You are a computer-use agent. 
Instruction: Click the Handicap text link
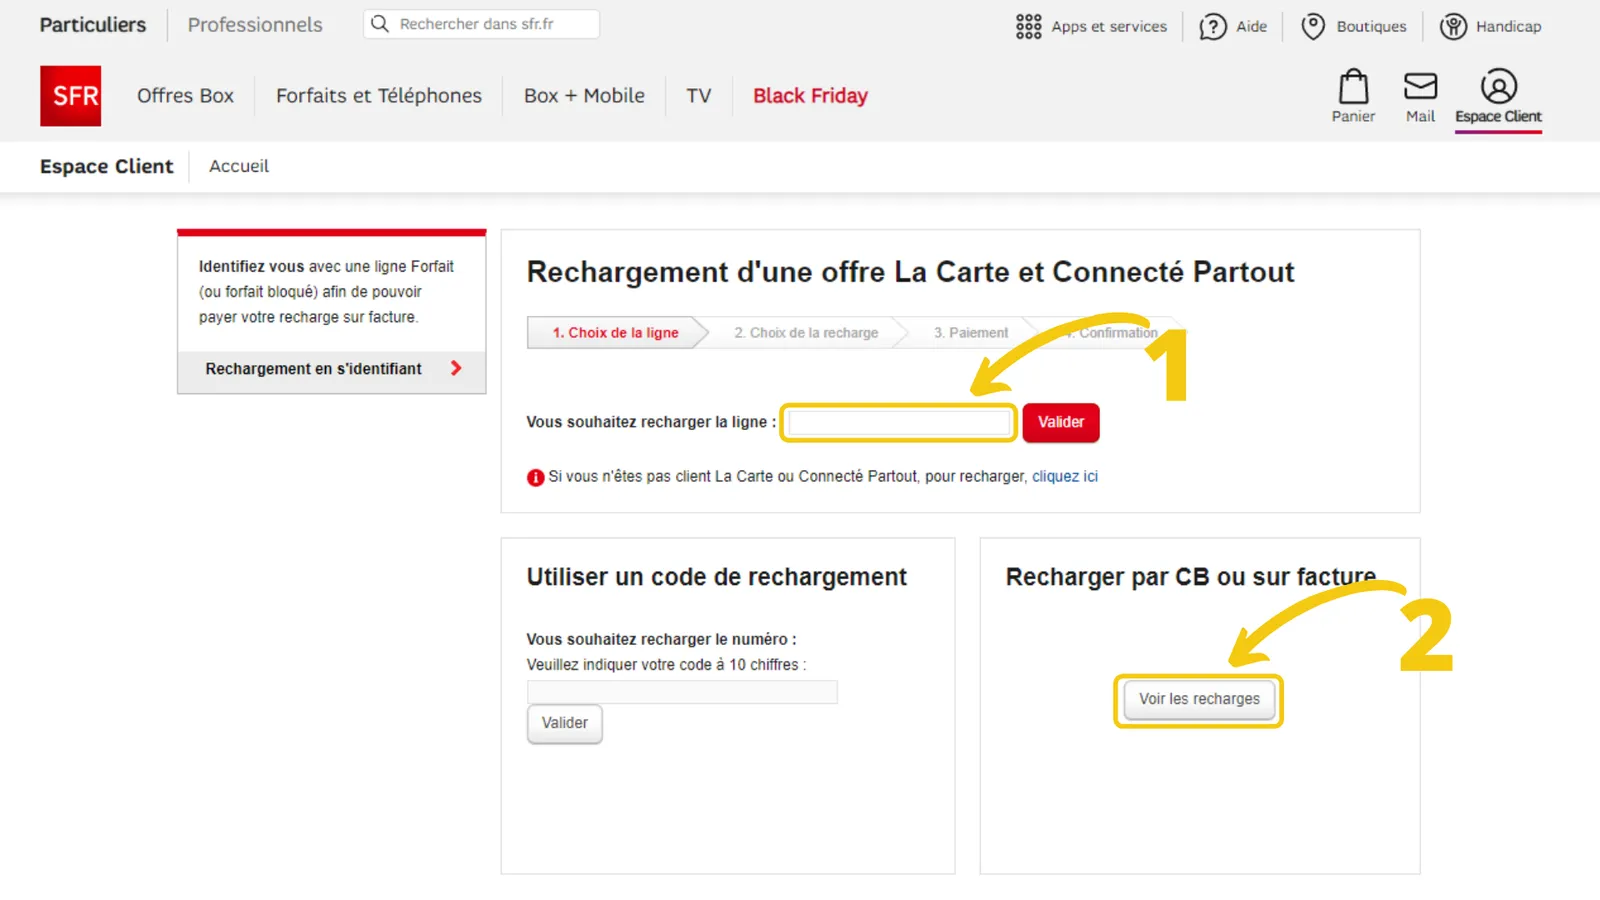pyautogui.click(x=1508, y=27)
